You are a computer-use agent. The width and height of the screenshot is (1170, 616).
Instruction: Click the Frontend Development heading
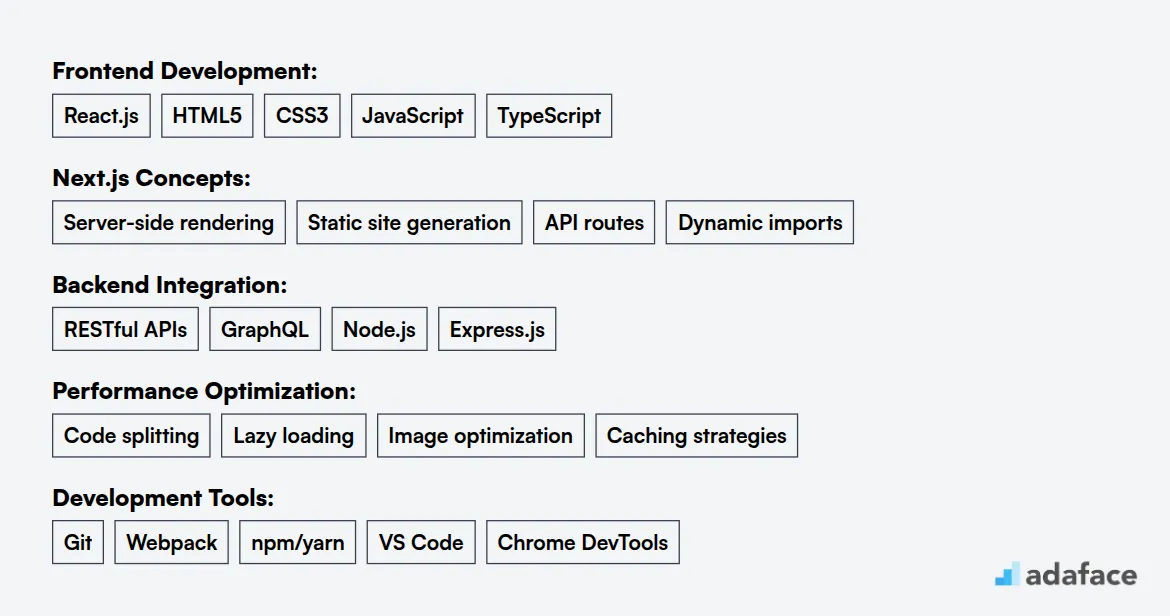185,72
